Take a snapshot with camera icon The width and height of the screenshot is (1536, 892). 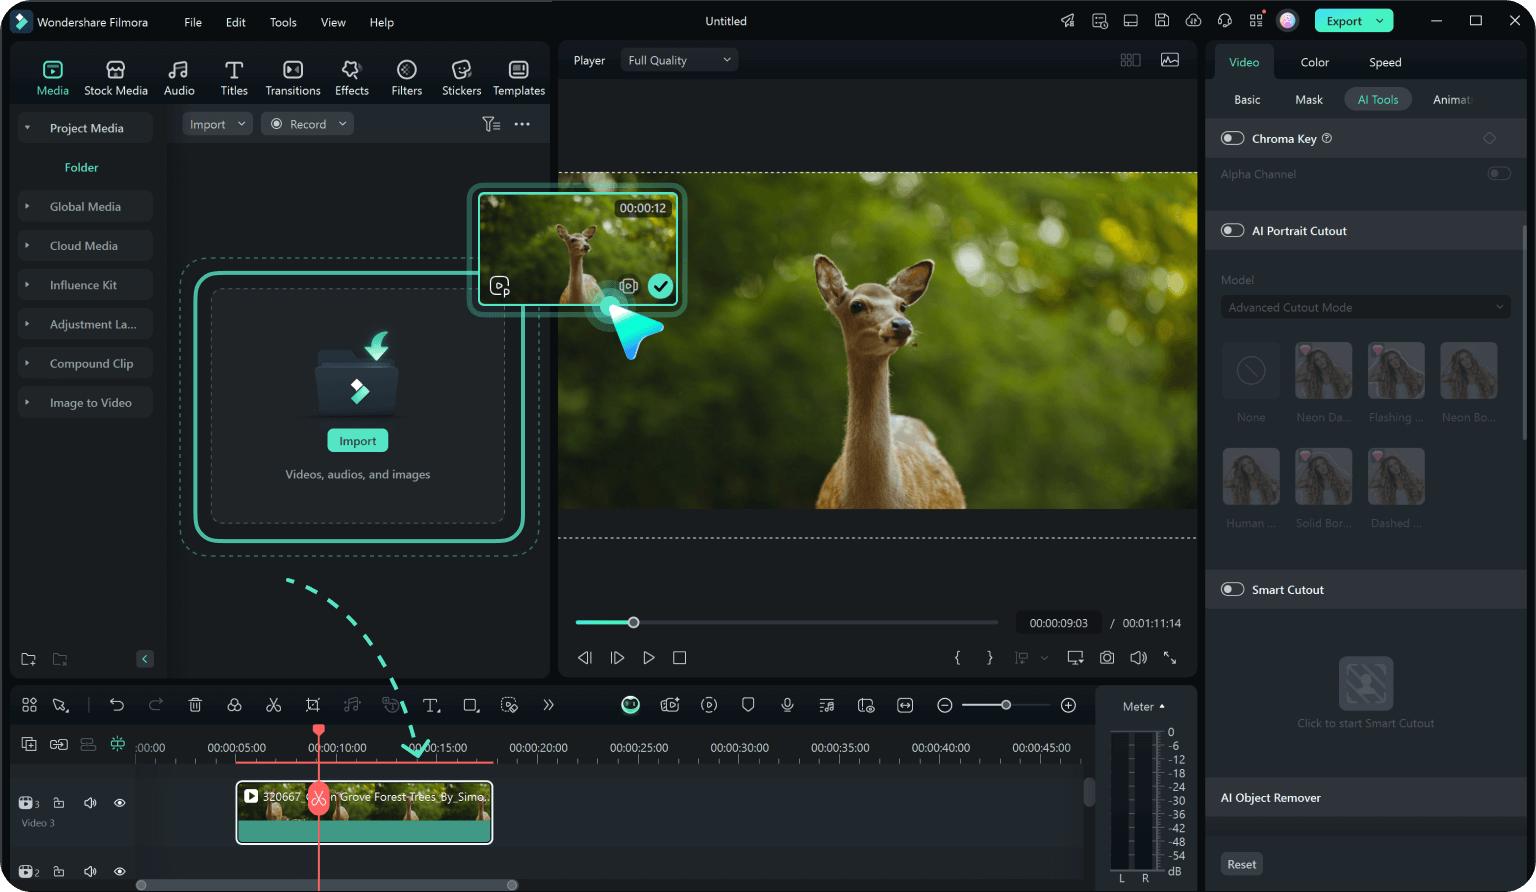coord(1107,658)
